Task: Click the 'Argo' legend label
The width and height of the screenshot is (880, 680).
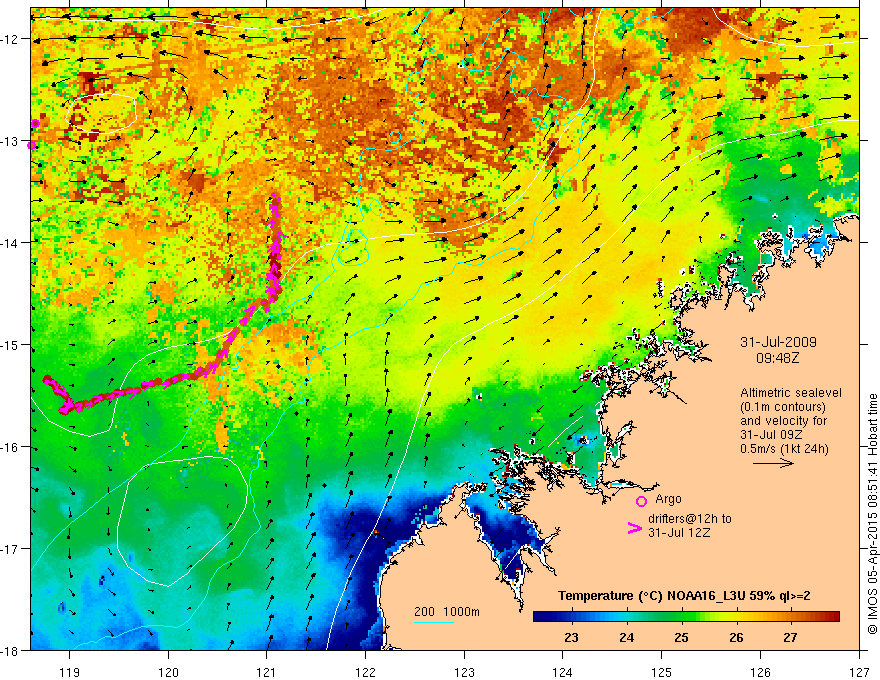Action: [x=668, y=499]
